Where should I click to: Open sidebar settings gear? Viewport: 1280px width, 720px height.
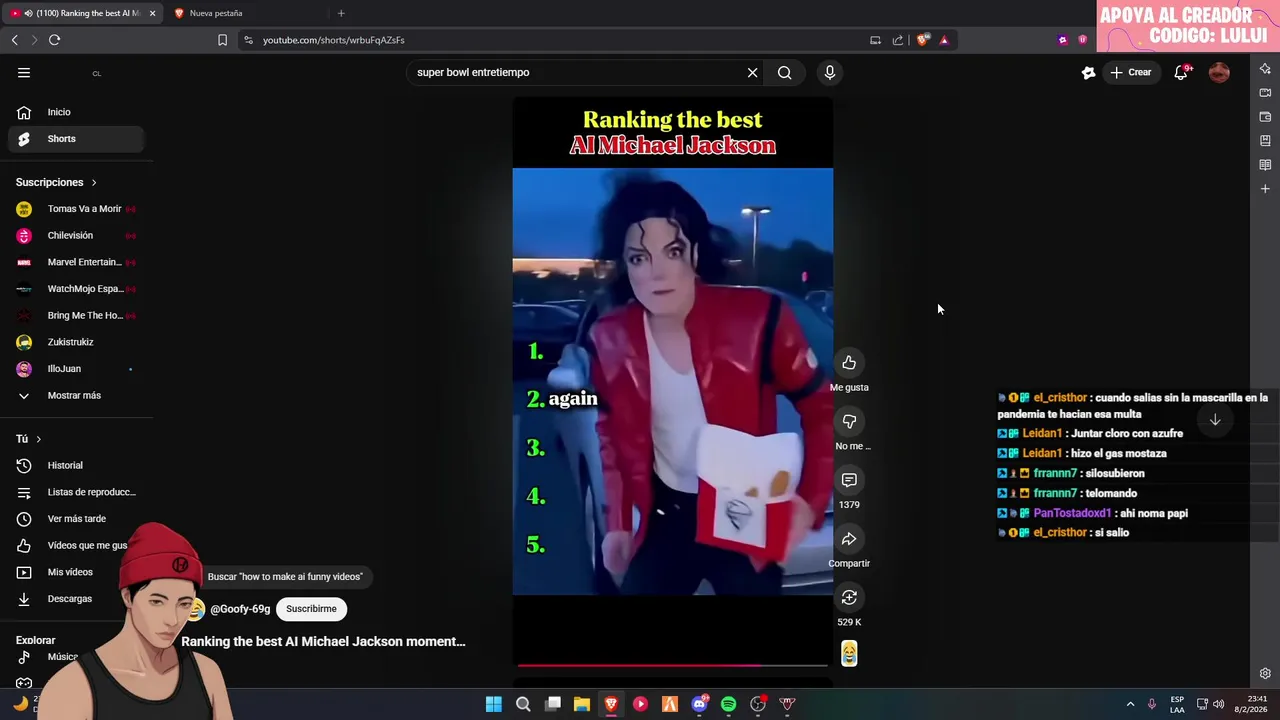[x=1265, y=674]
